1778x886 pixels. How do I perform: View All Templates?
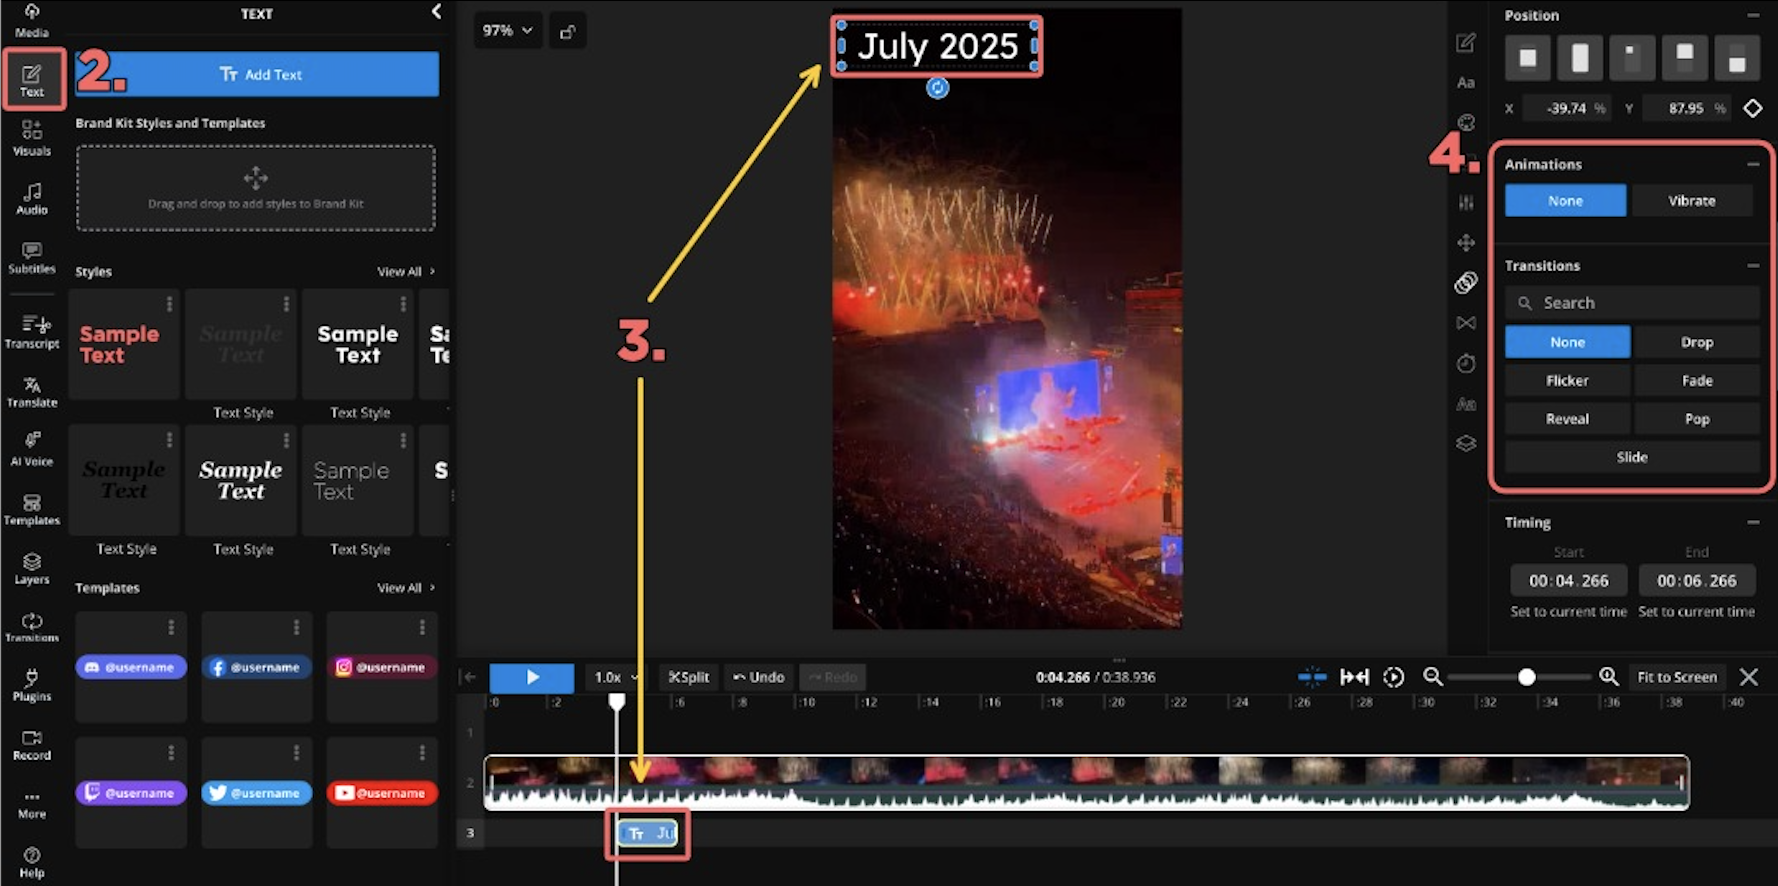(405, 588)
